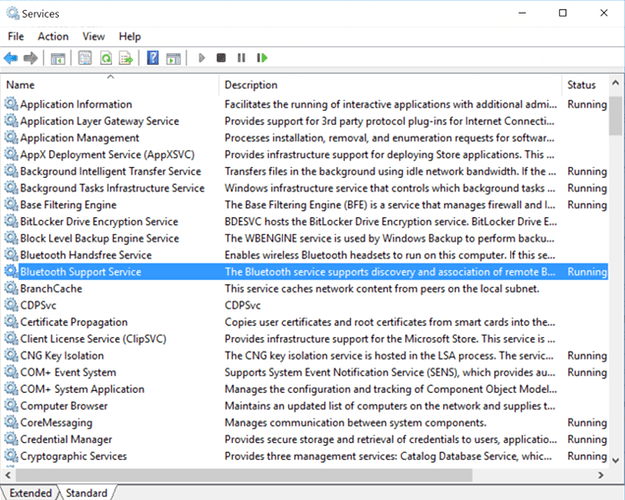Click the Services title bar icon
The height and width of the screenshot is (500, 625).
click(12, 13)
